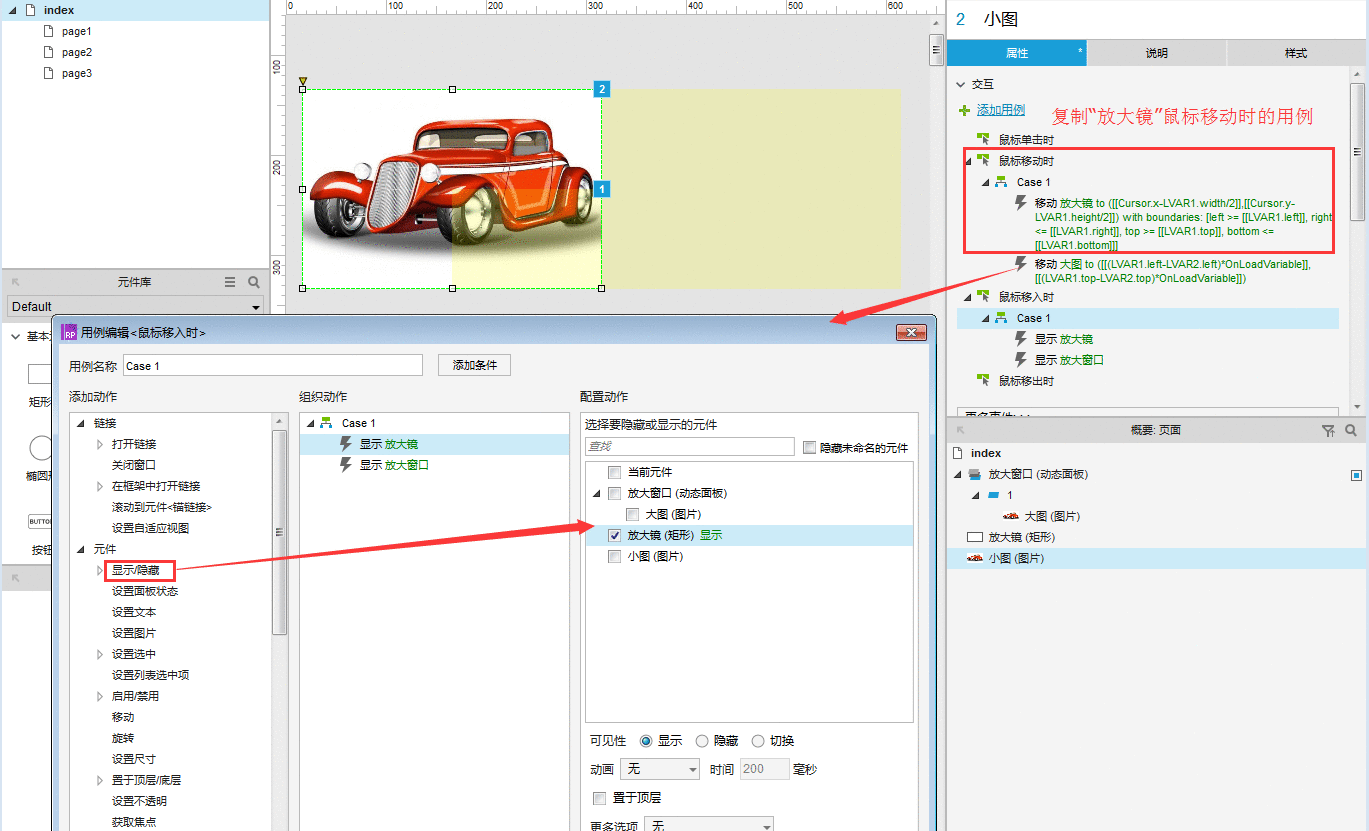
Task: Click the RP logo icon in dialog title bar
Action: tap(70, 332)
